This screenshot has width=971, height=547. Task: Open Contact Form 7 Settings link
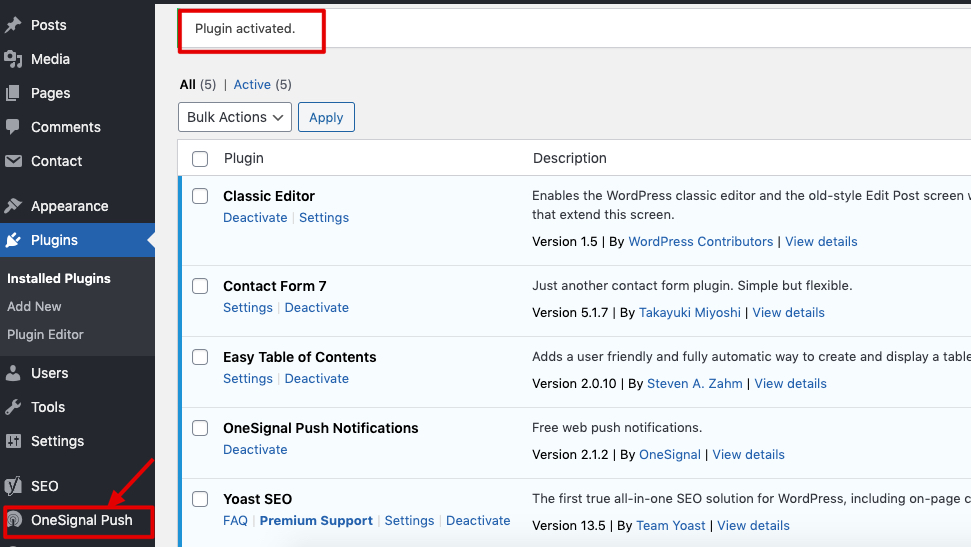point(248,307)
